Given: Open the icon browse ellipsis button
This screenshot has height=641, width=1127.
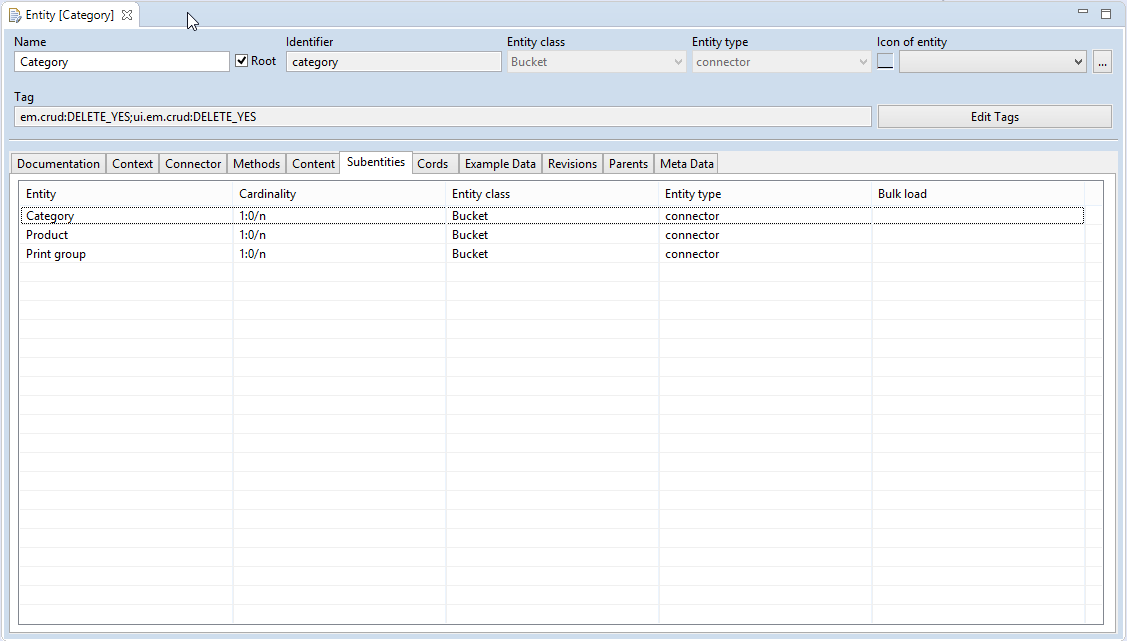Looking at the screenshot, I should click(x=1102, y=62).
